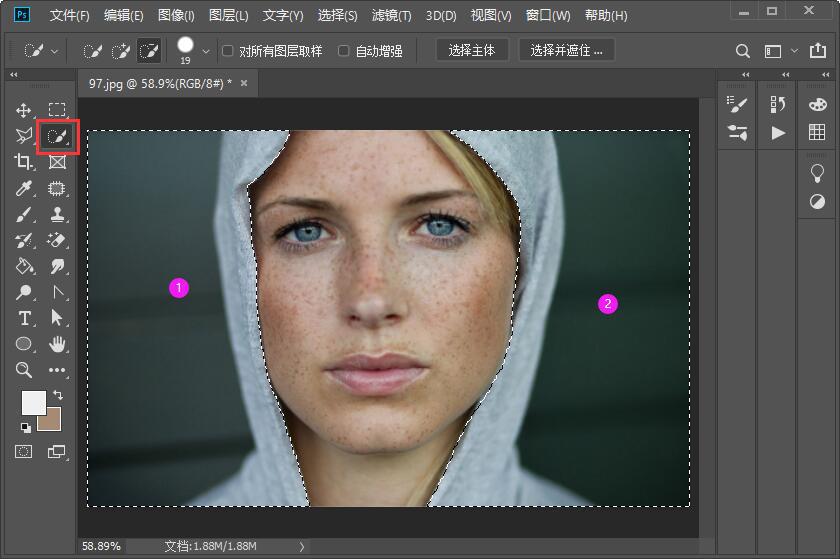840x559 pixels.
Task: Open the 滤镜(T) menu
Action: [x=392, y=16]
